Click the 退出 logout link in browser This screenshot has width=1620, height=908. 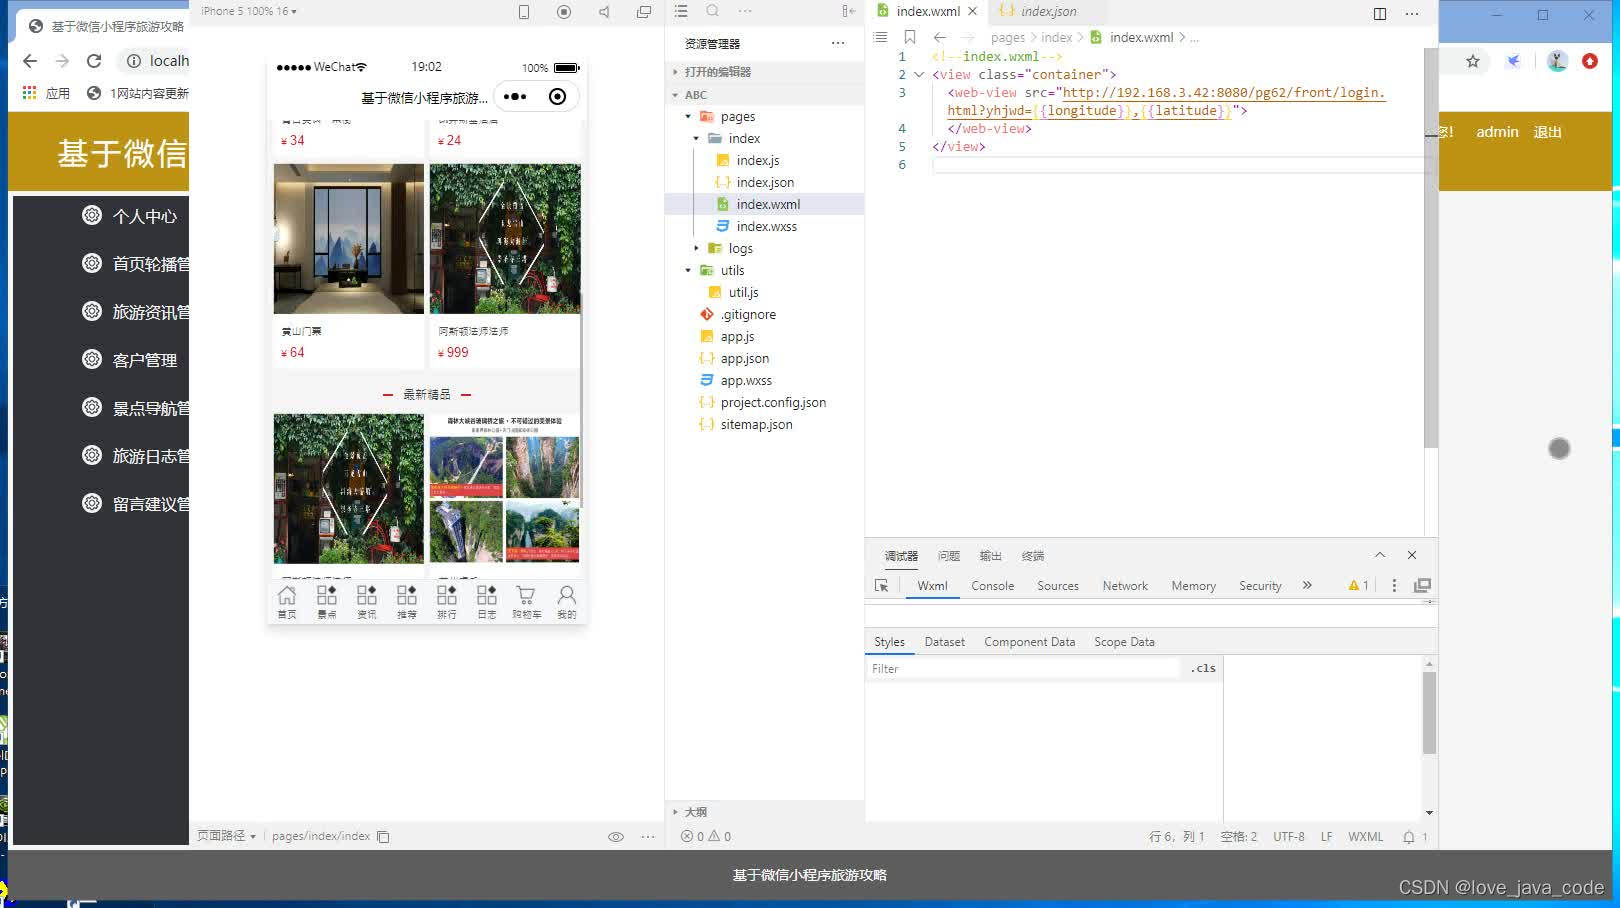tap(1547, 132)
